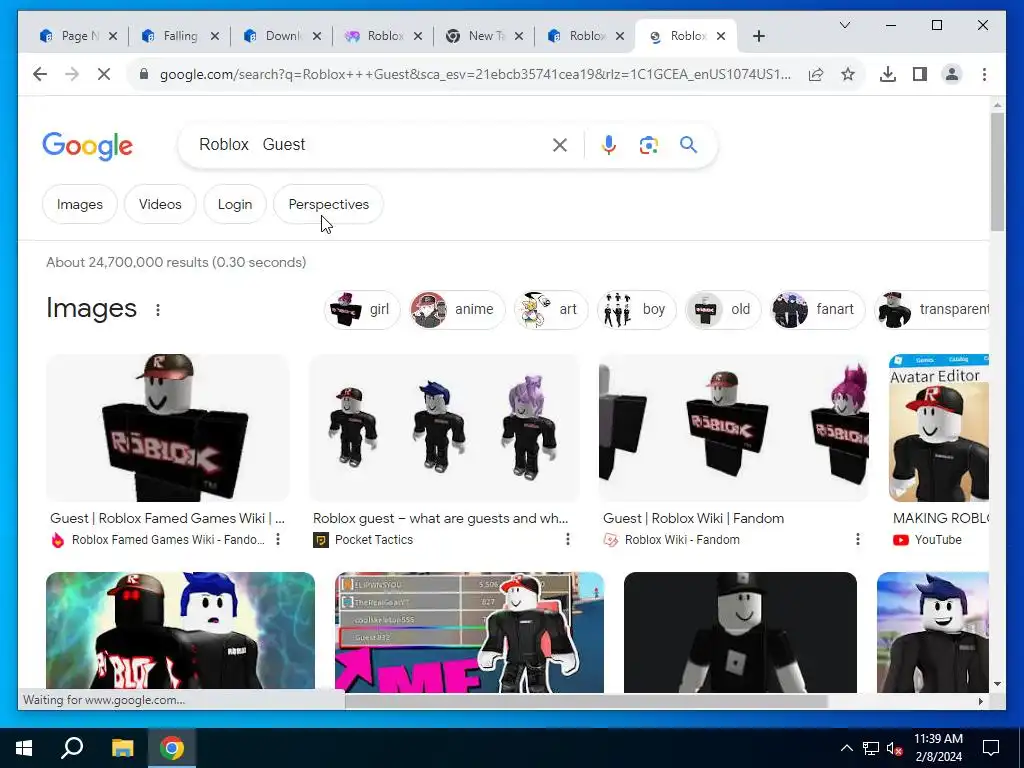Click the Chrome taskbar icon
The height and width of the screenshot is (768, 1024).
pos(172,748)
